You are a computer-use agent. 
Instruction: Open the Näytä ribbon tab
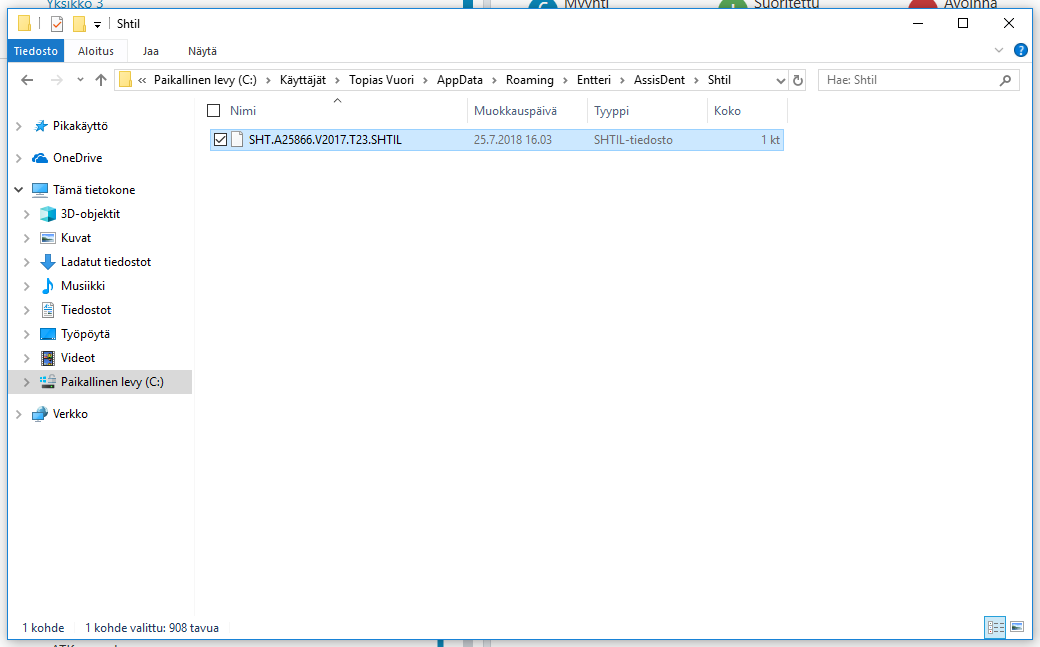(x=202, y=51)
